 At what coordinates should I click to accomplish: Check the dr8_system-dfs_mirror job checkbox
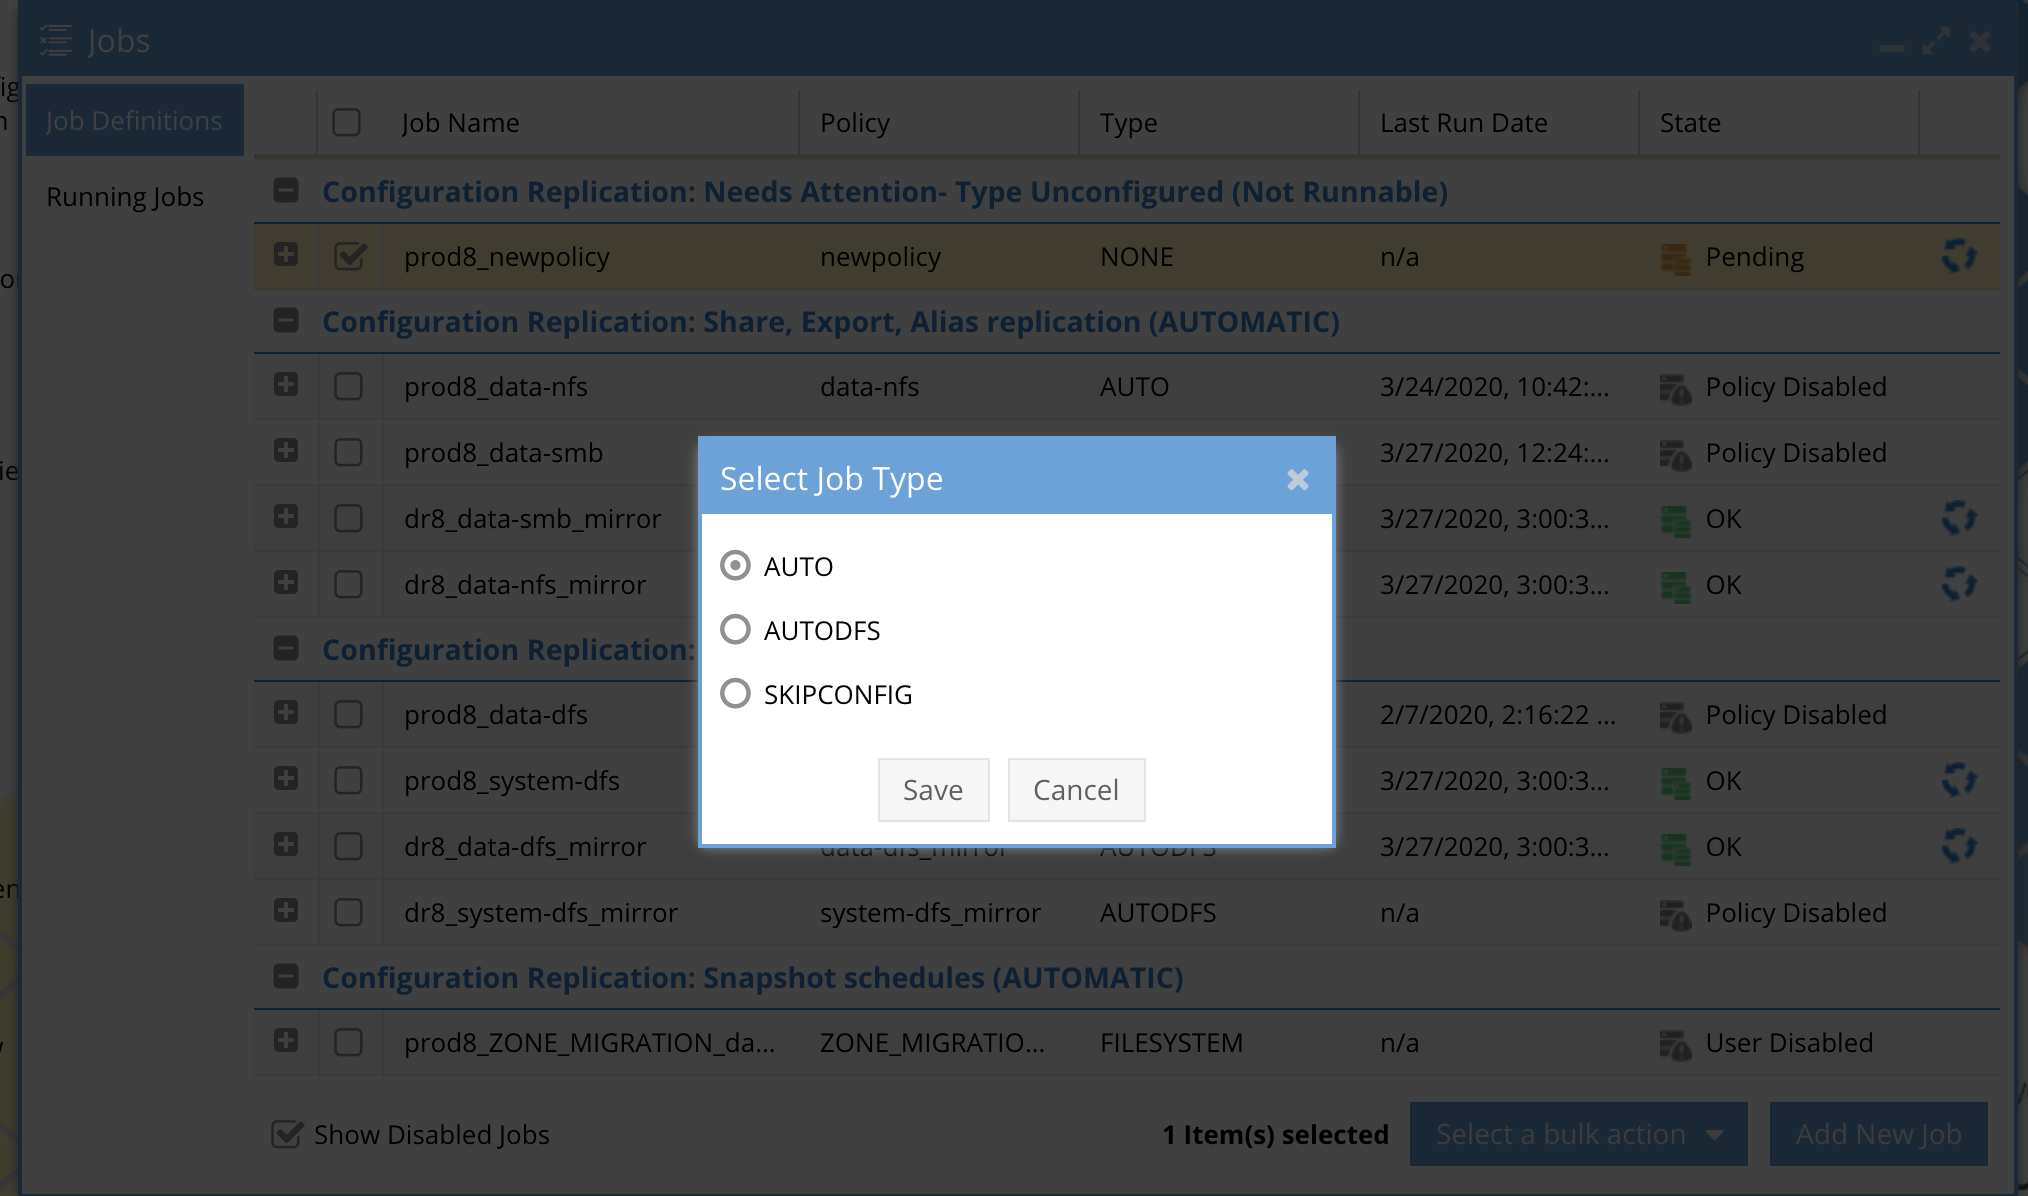[348, 913]
